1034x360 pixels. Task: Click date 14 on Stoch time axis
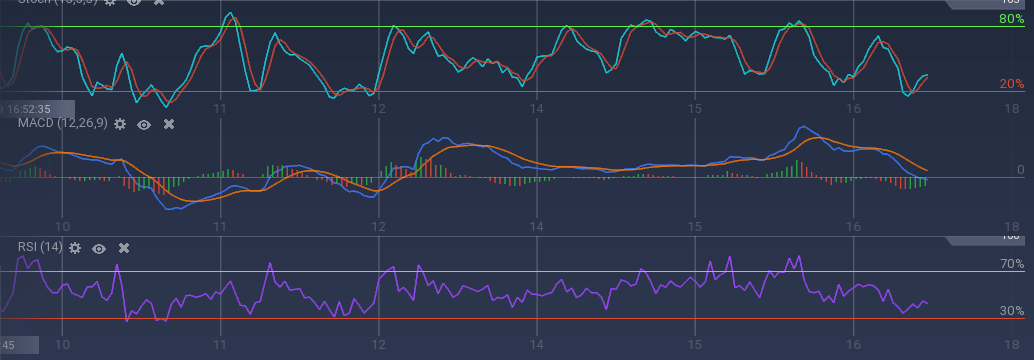(x=536, y=108)
